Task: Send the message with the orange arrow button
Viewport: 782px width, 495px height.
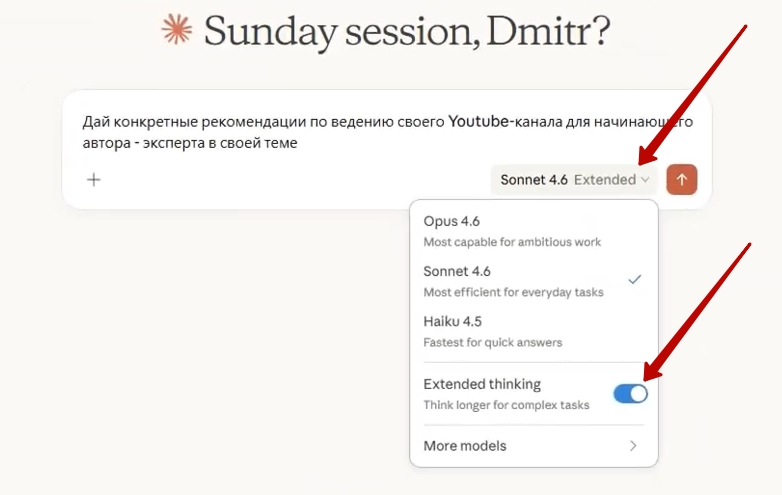Action: (682, 180)
